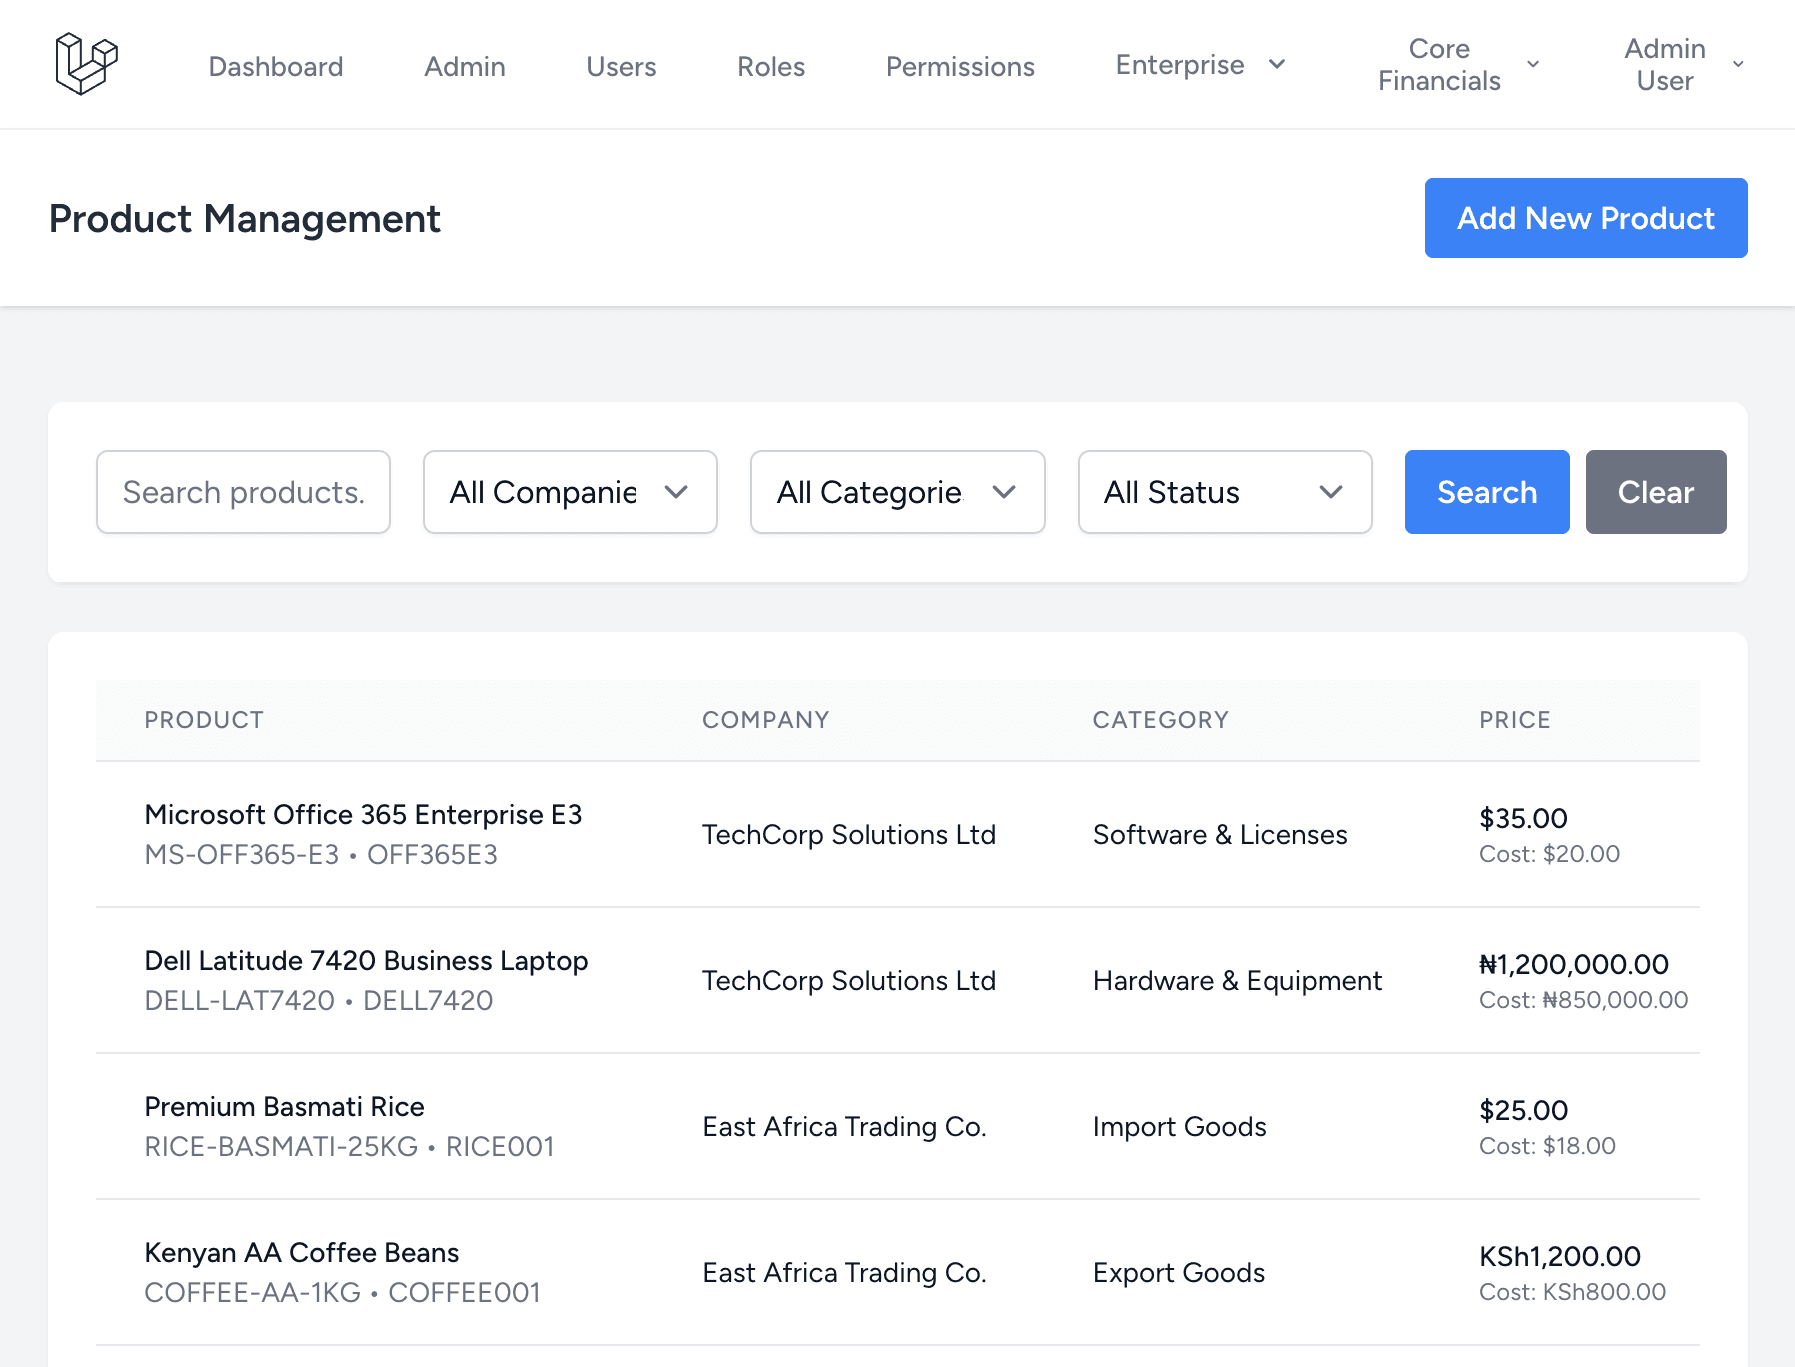Viewport: 1795px width, 1367px height.
Task: Select Premium Basmati Rice product name
Action: (x=285, y=1106)
